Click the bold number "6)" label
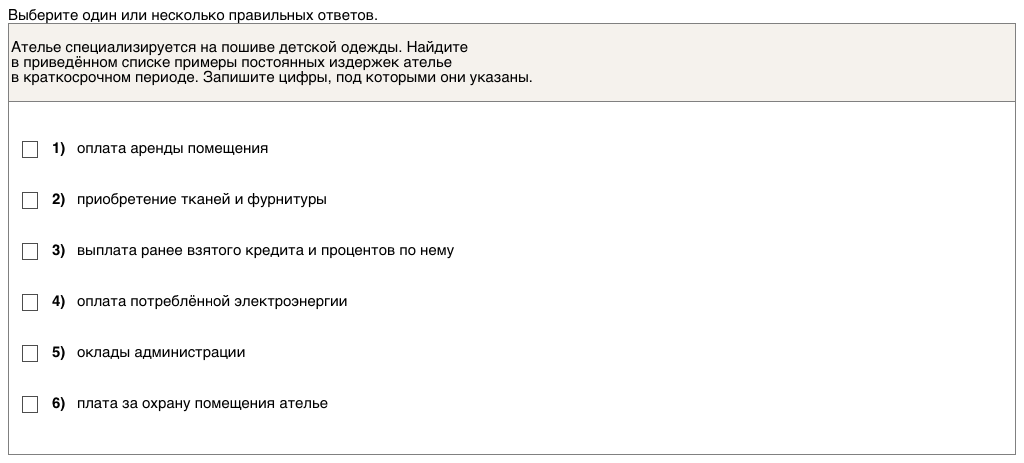The image size is (1024, 463). [x=58, y=404]
